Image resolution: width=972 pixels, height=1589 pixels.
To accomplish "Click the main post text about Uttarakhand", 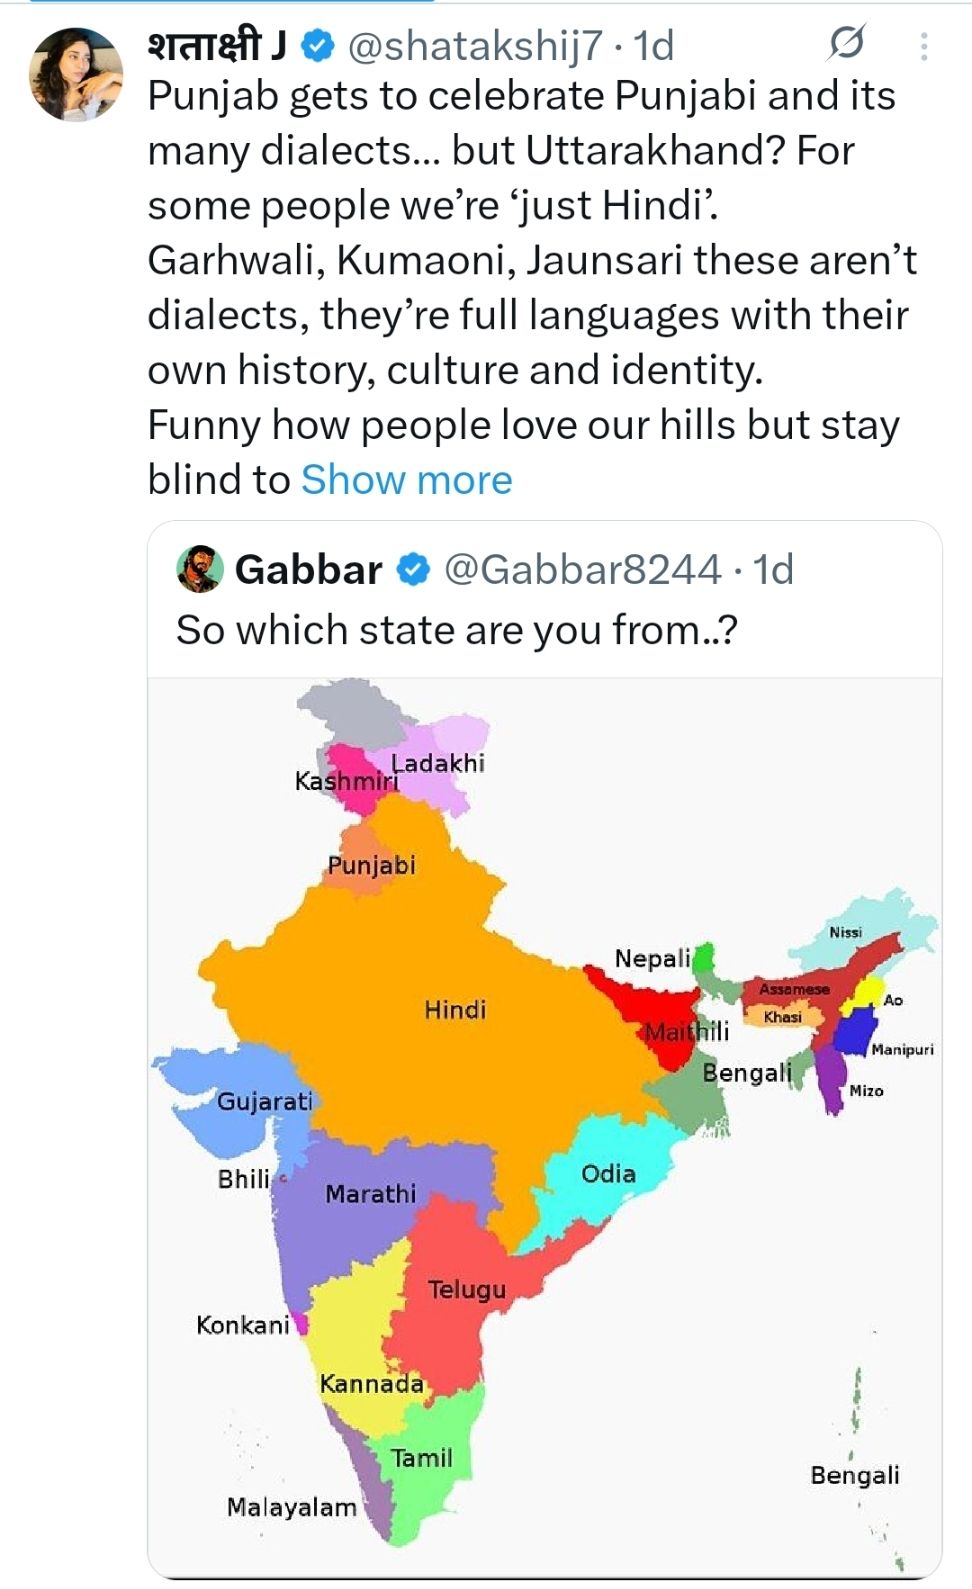I will (530, 260).
